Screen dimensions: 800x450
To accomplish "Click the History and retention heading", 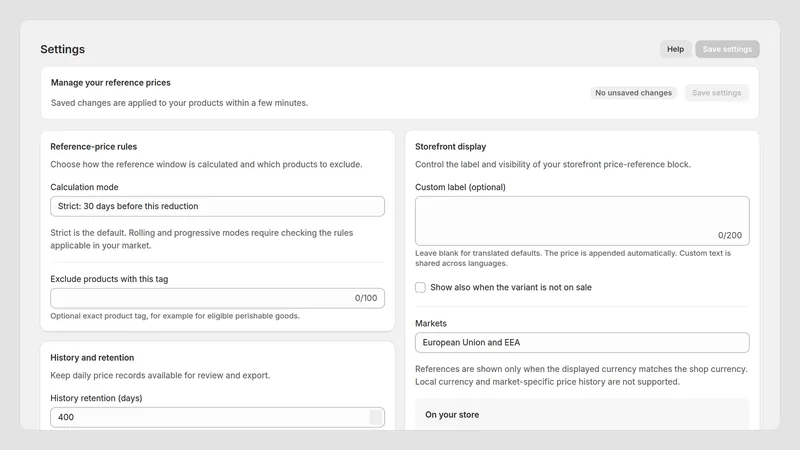I will [92, 358].
